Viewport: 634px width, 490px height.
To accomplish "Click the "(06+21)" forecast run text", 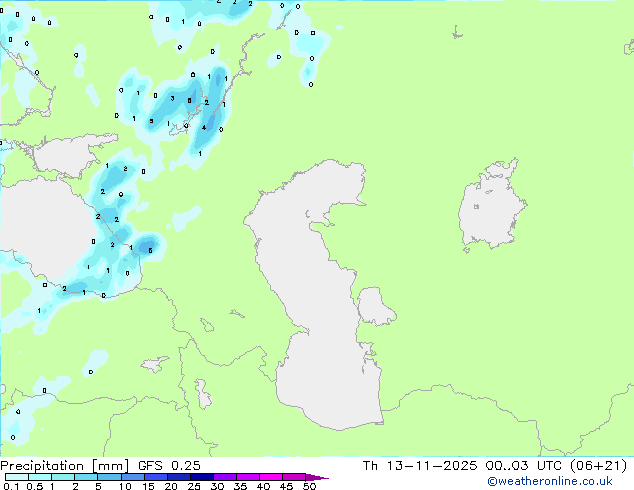I will pos(598,466).
